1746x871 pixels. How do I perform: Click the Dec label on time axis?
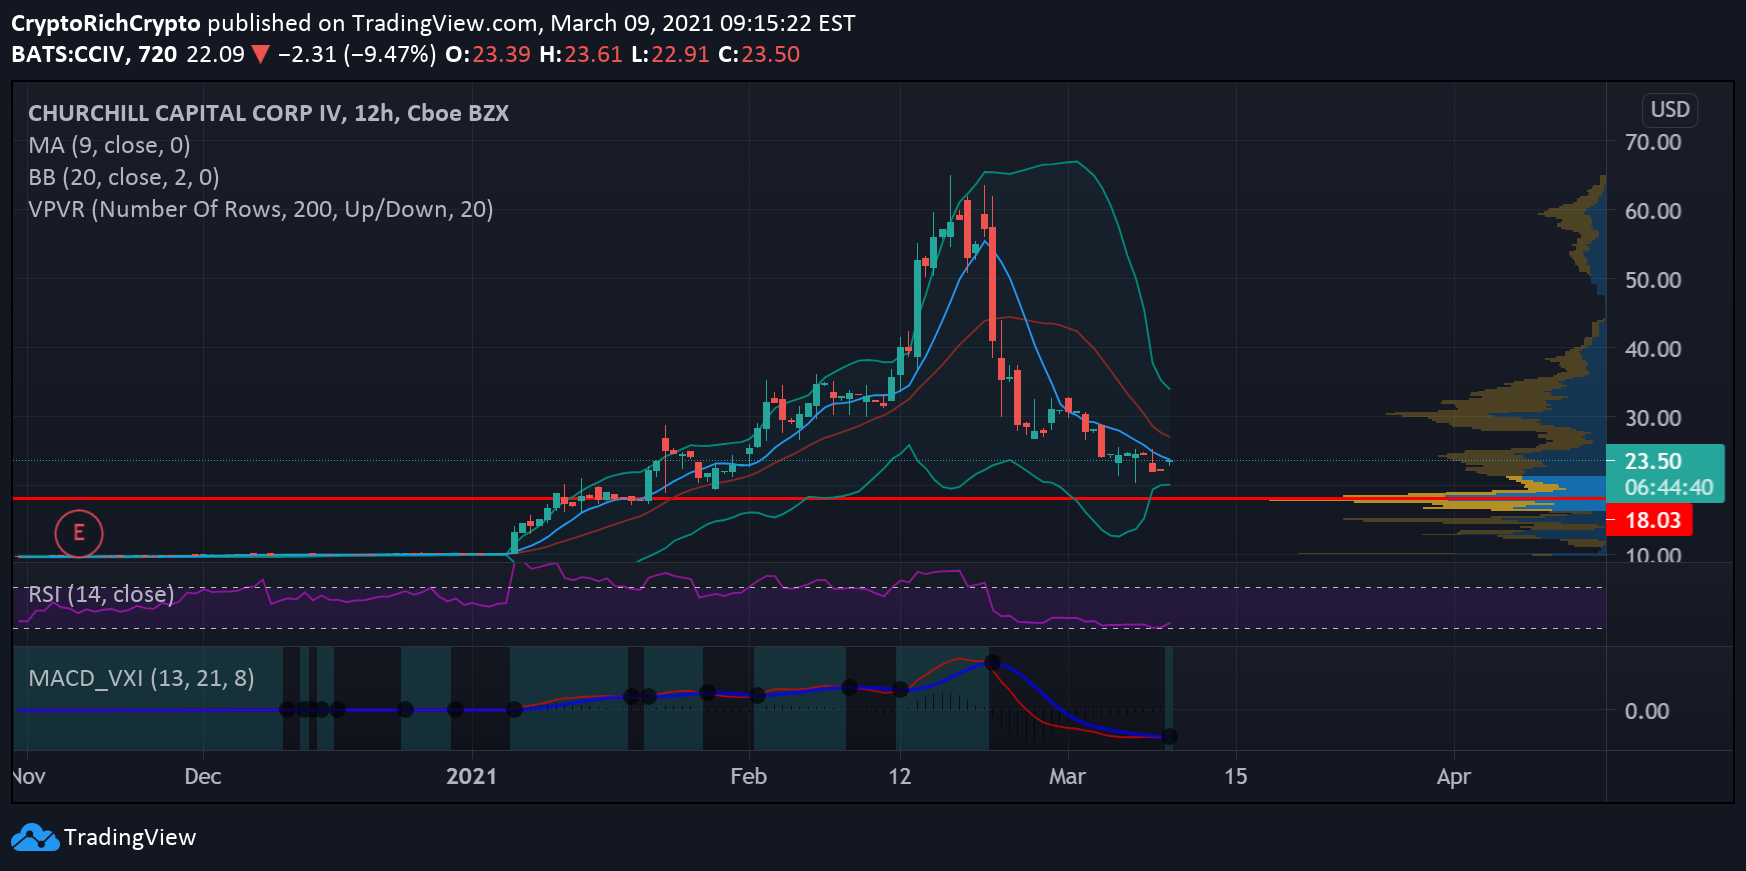203,776
